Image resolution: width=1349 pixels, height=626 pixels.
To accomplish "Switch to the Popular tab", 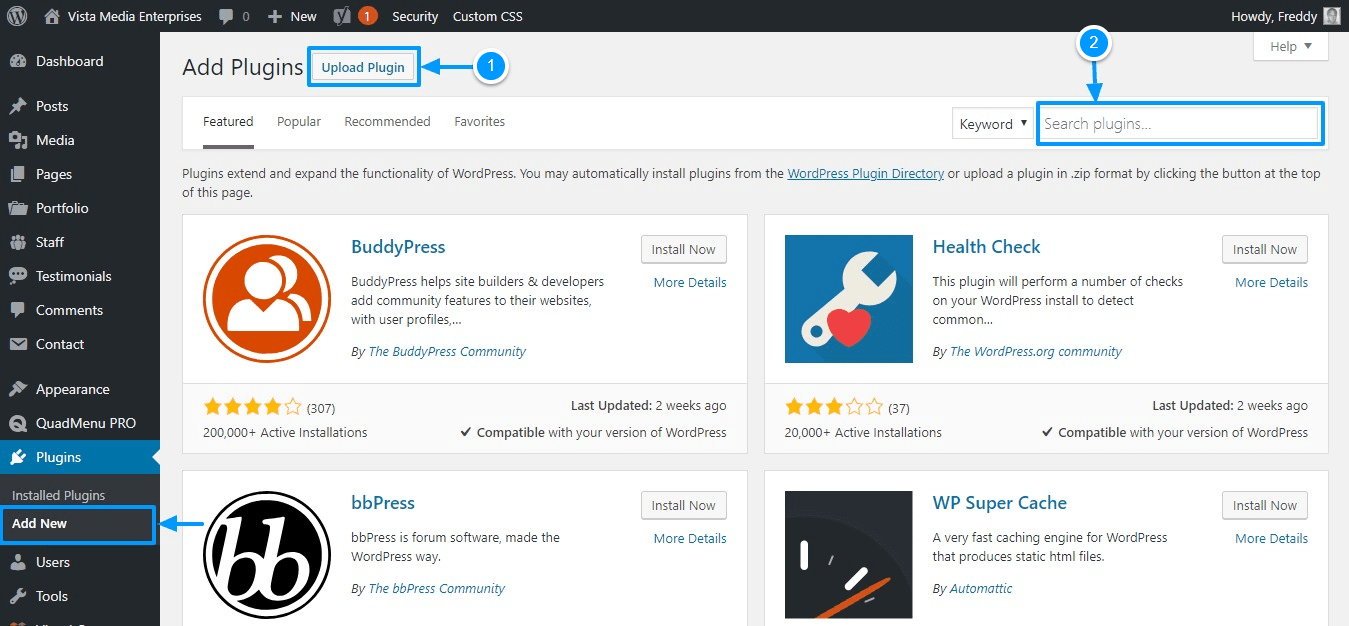I will 299,121.
